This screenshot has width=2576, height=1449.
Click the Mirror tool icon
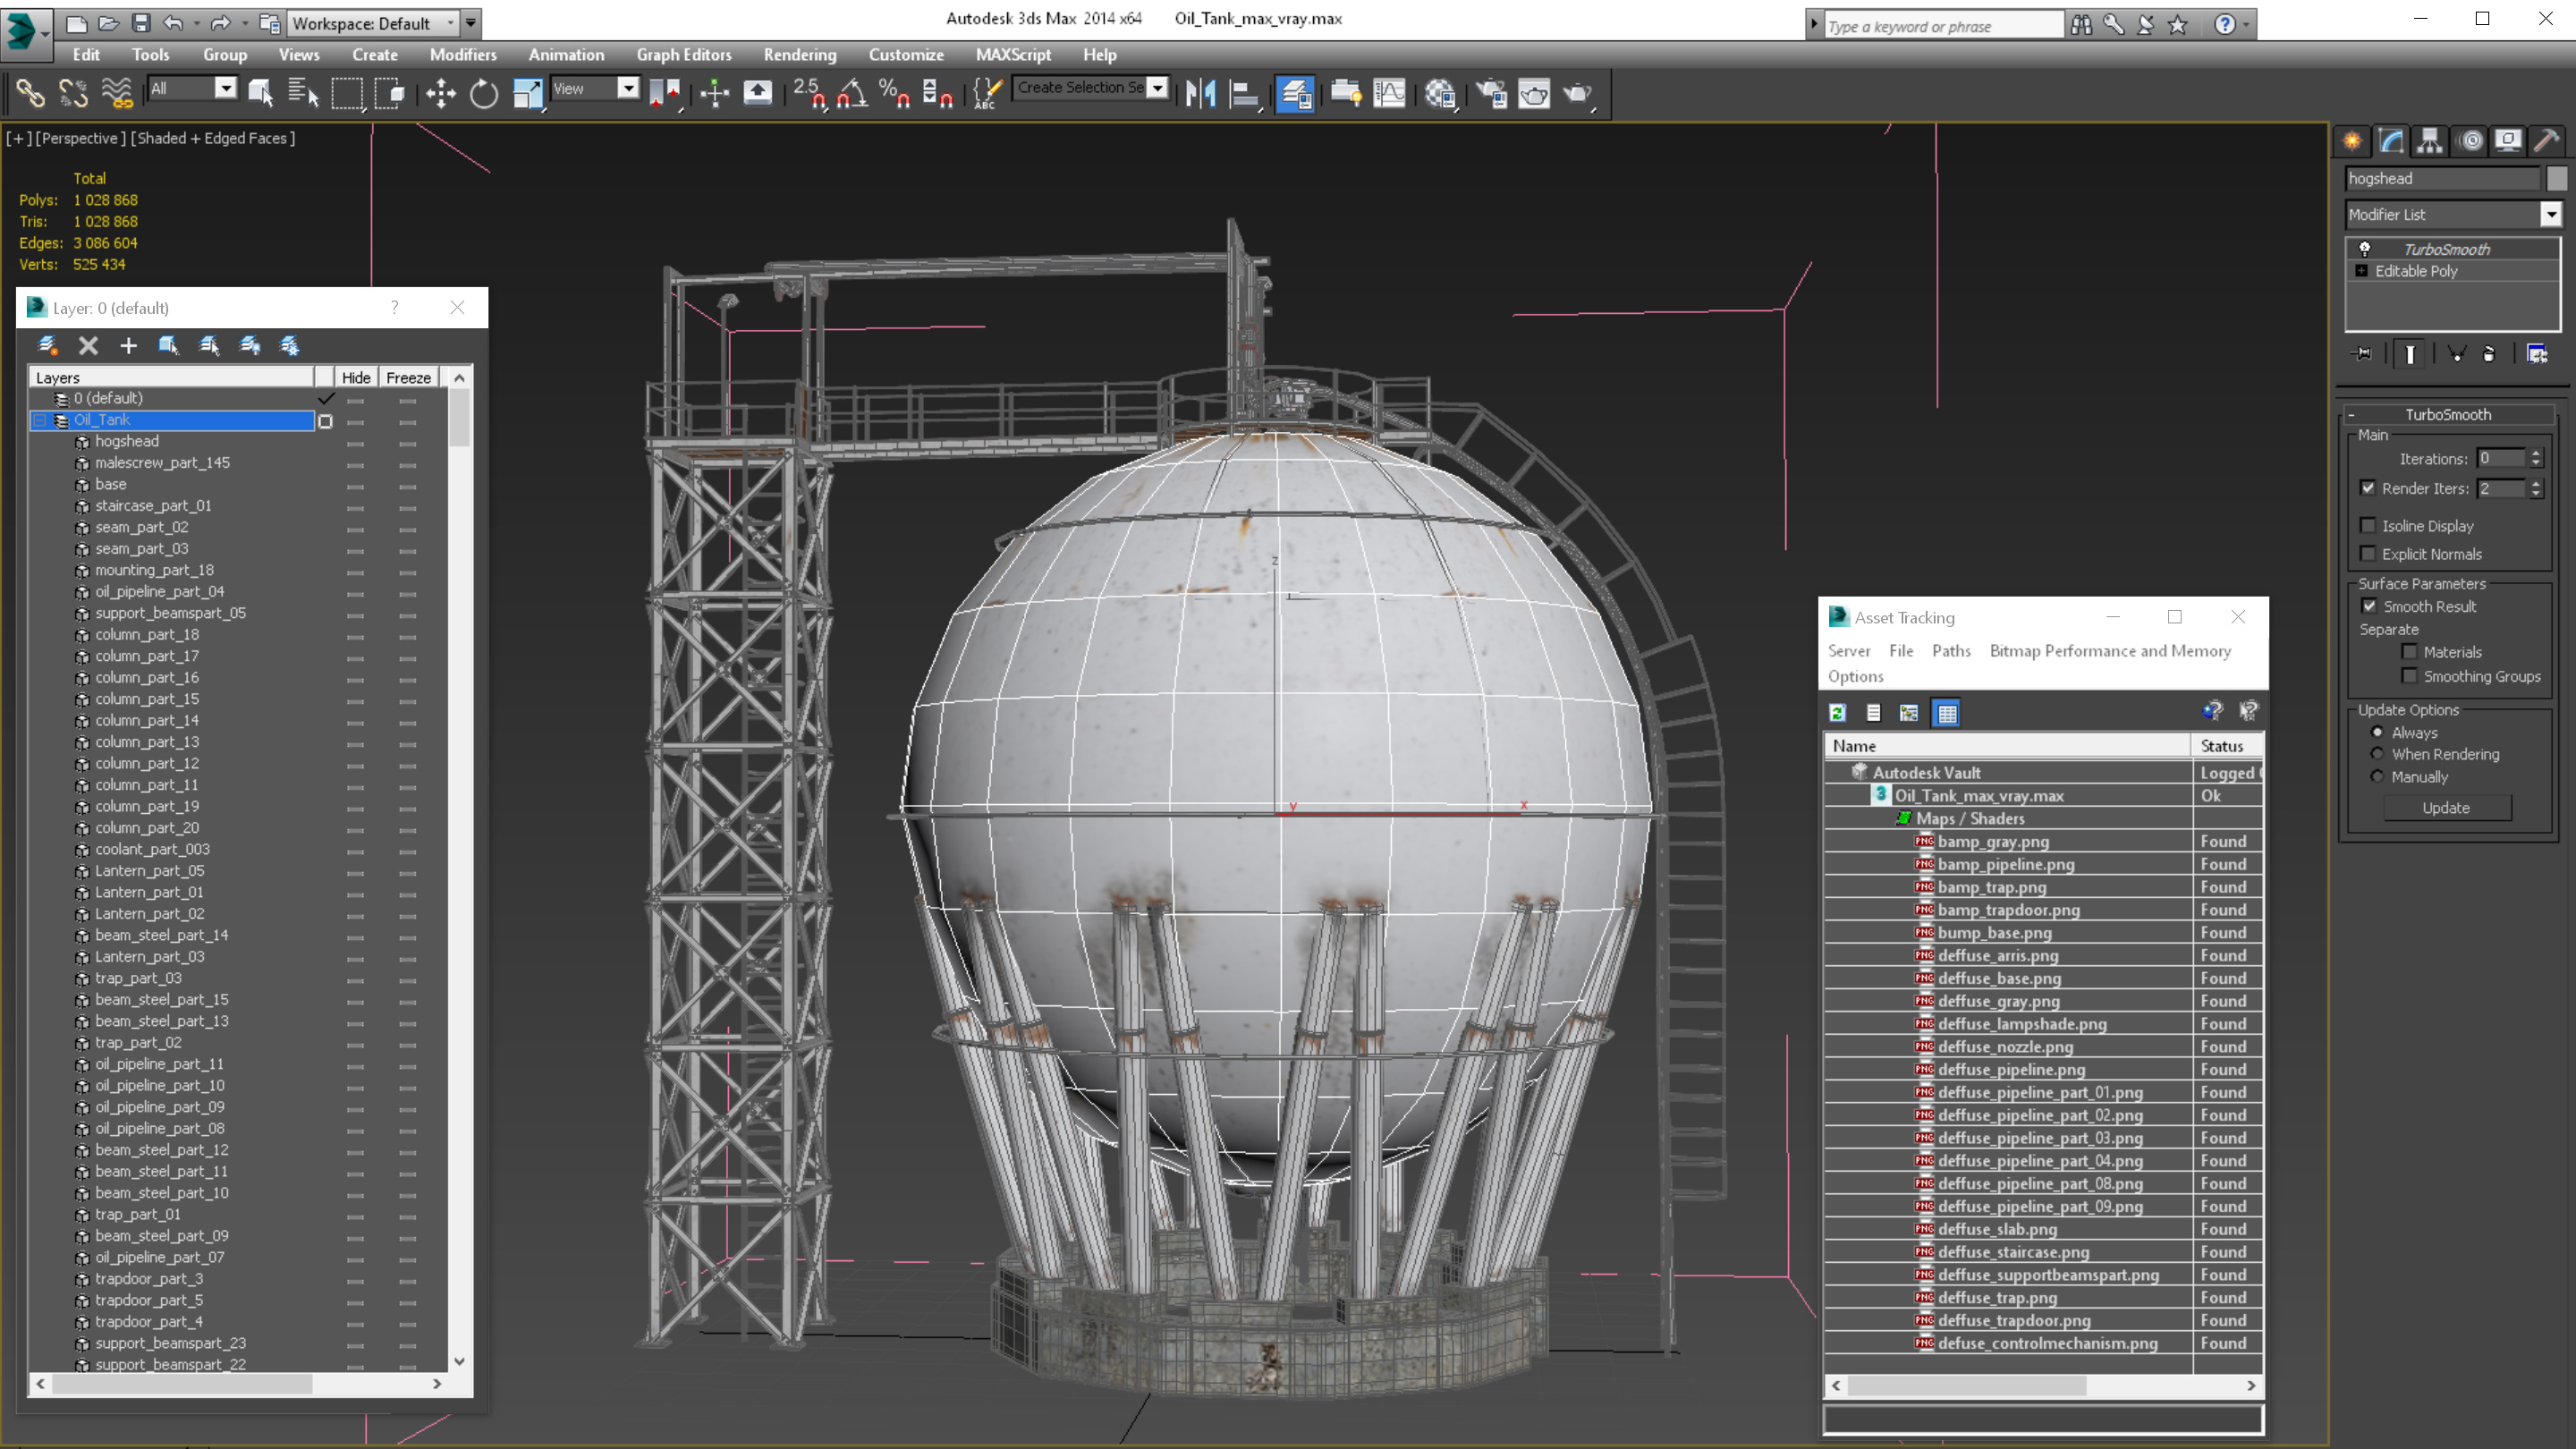tap(1200, 94)
